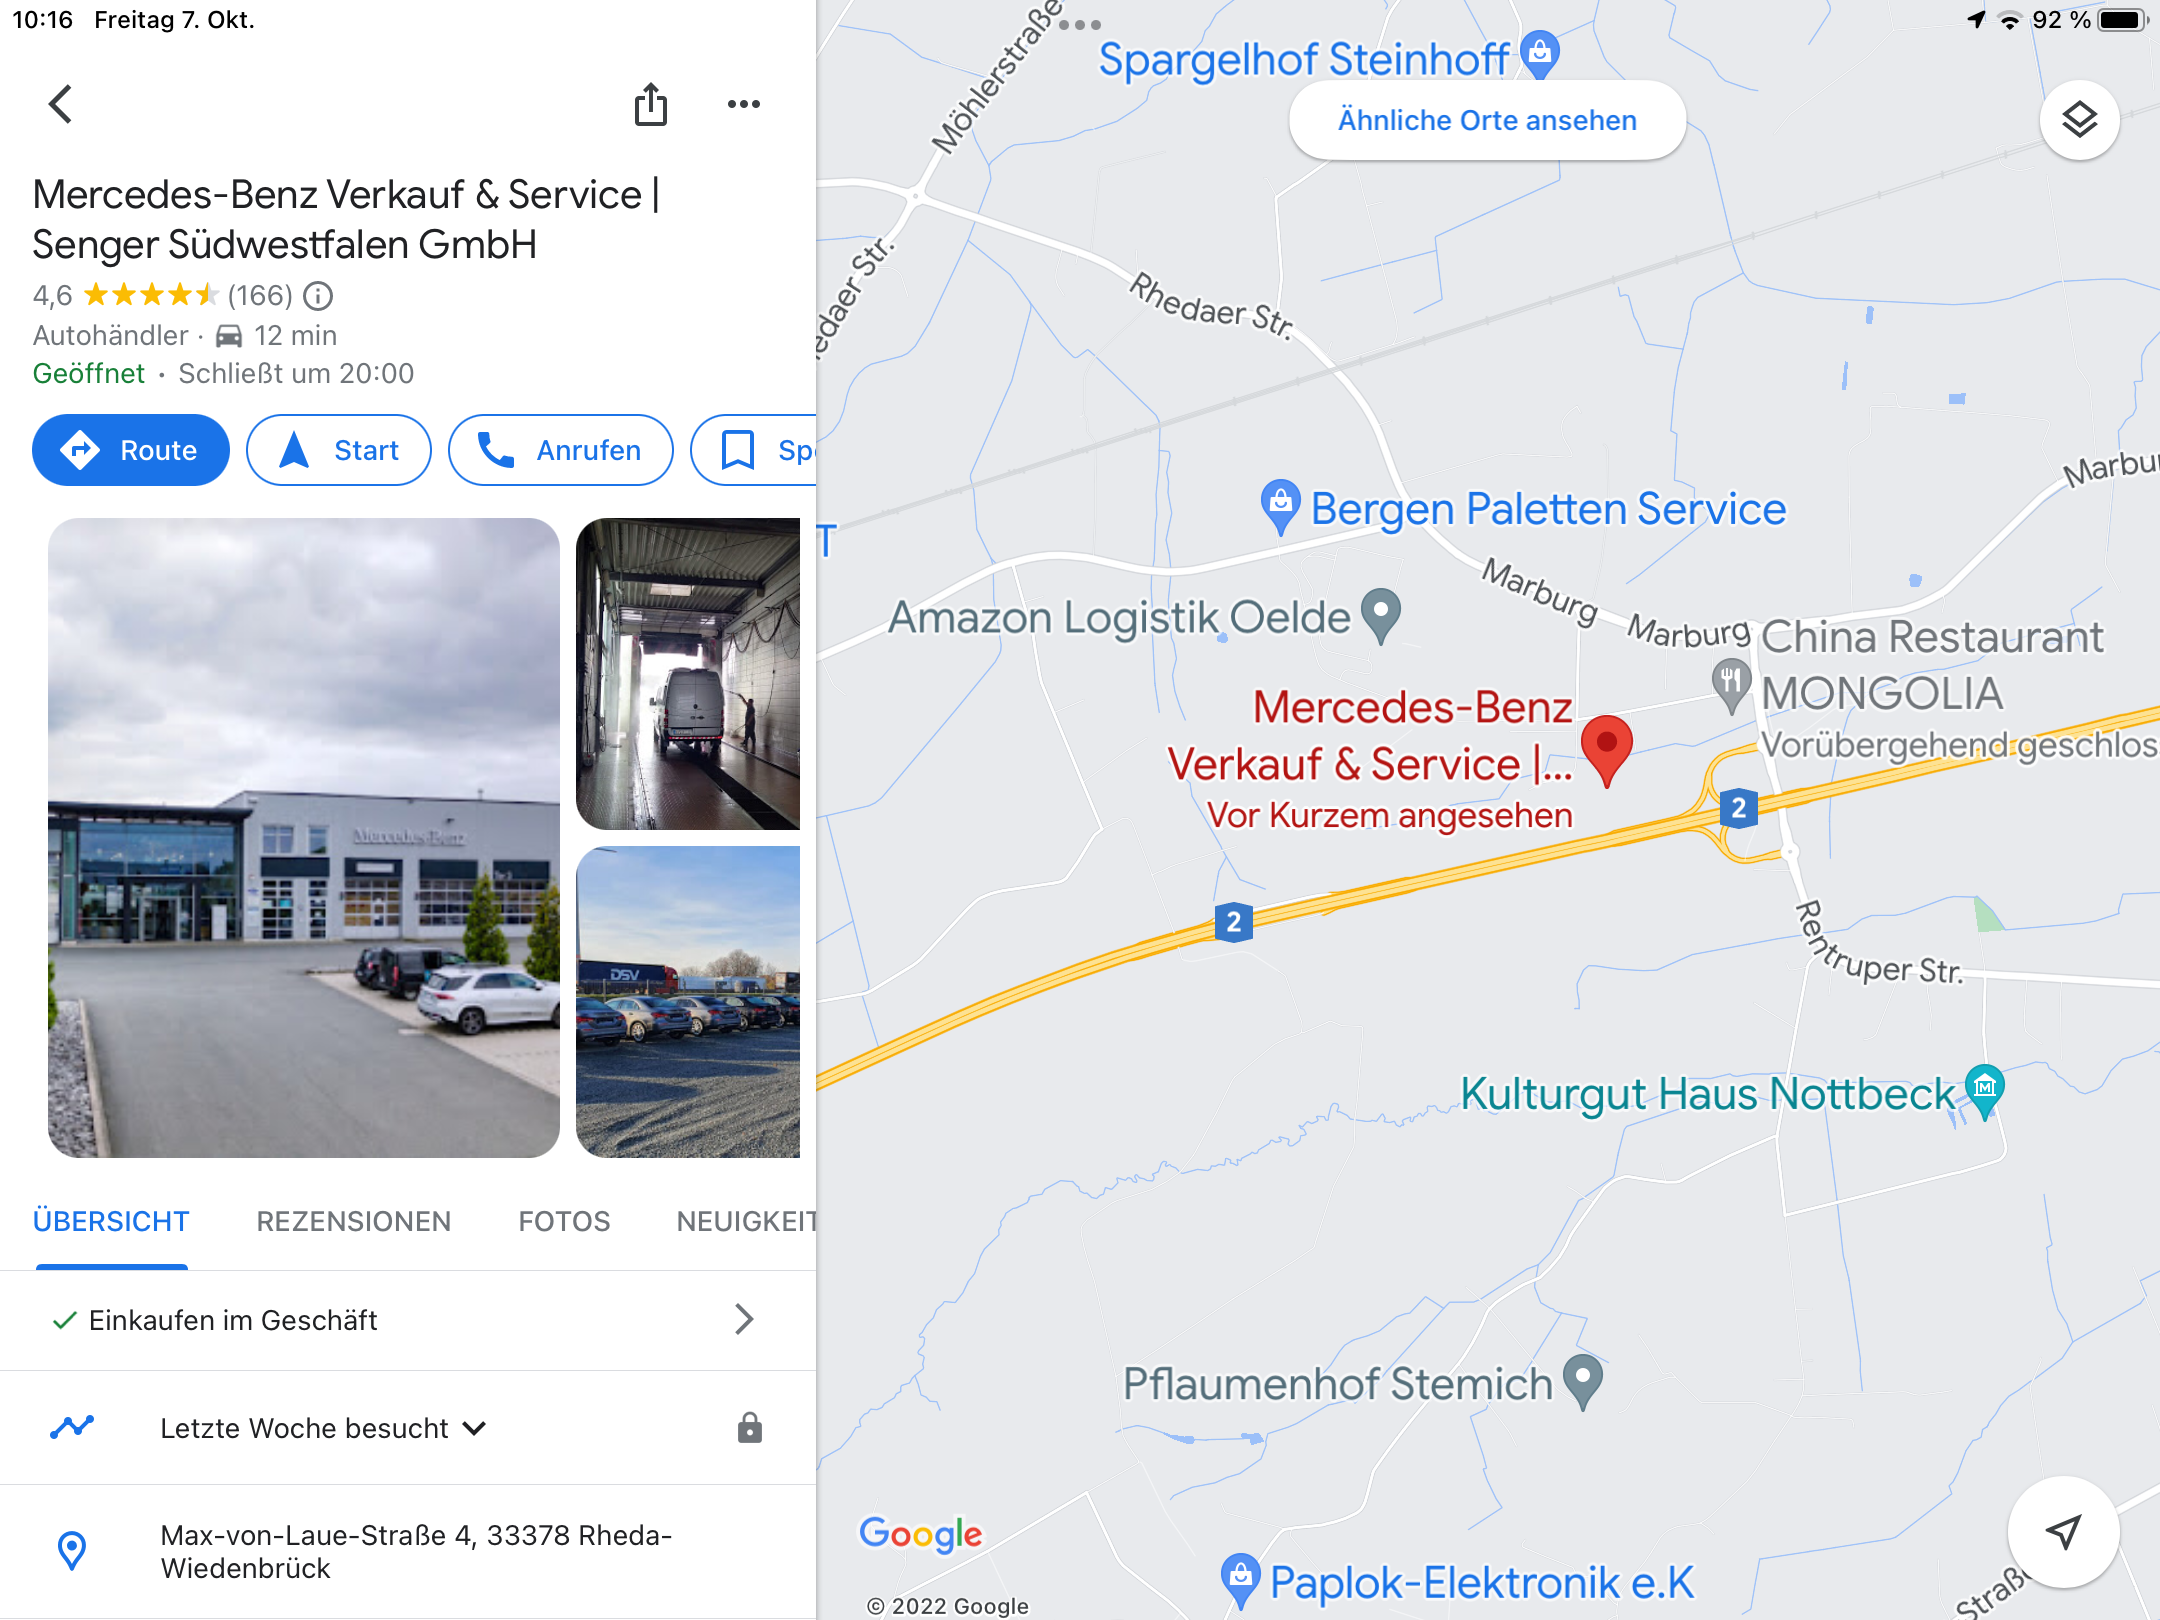Expand Einkaufen im Geschäft details chevron
This screenshot has width=2160, height=1620.
pyautogui.click(x=744, y=1320)
